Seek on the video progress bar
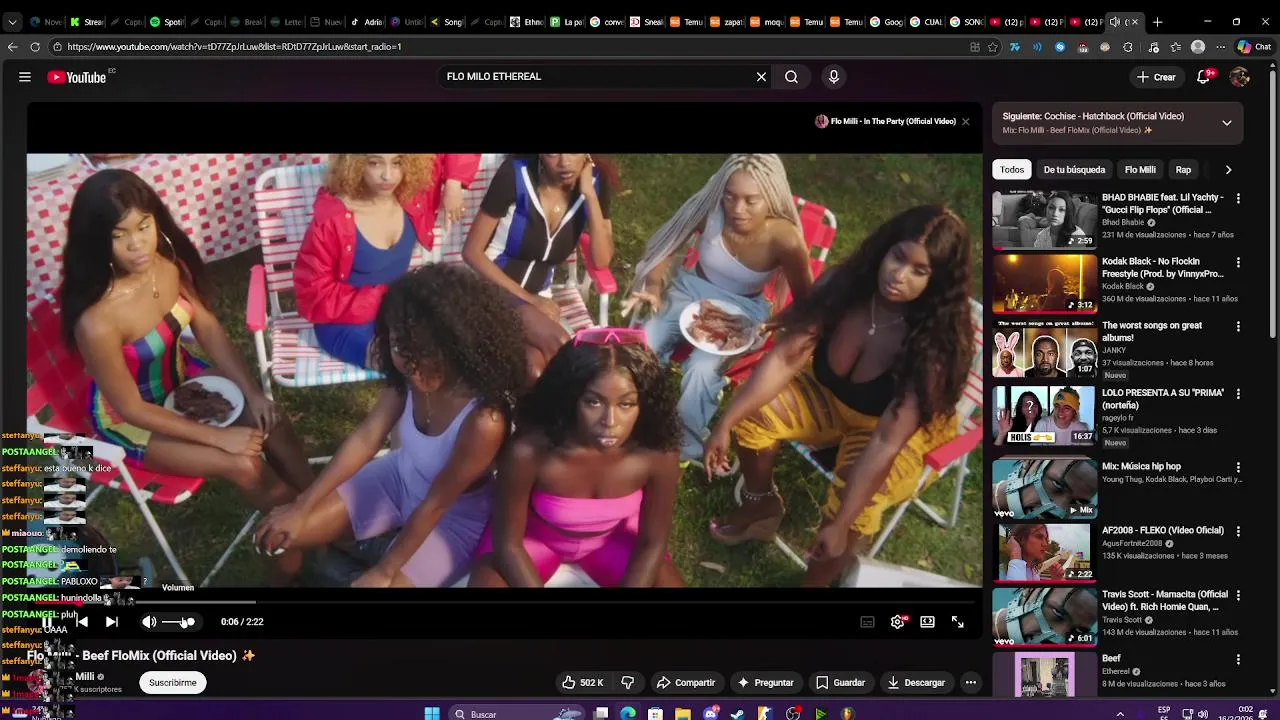Screen dimensions: 1280x720 tap(504, 602)
